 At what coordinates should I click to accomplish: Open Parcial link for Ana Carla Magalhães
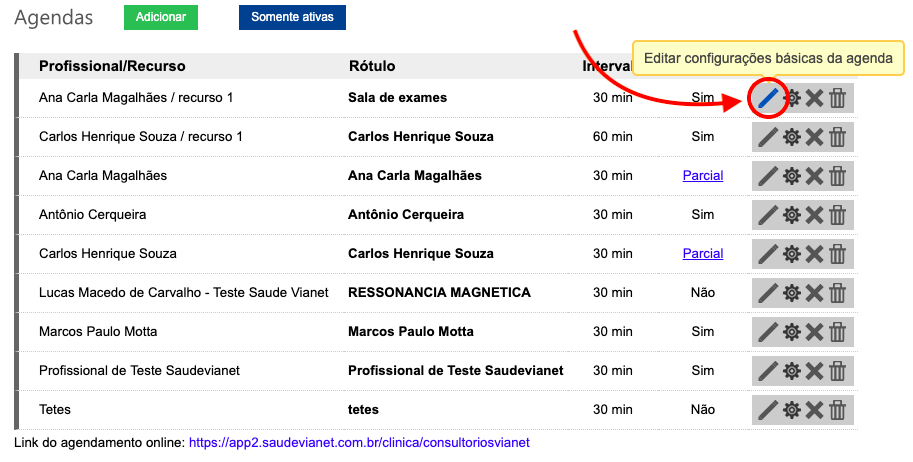pos(702,176)
